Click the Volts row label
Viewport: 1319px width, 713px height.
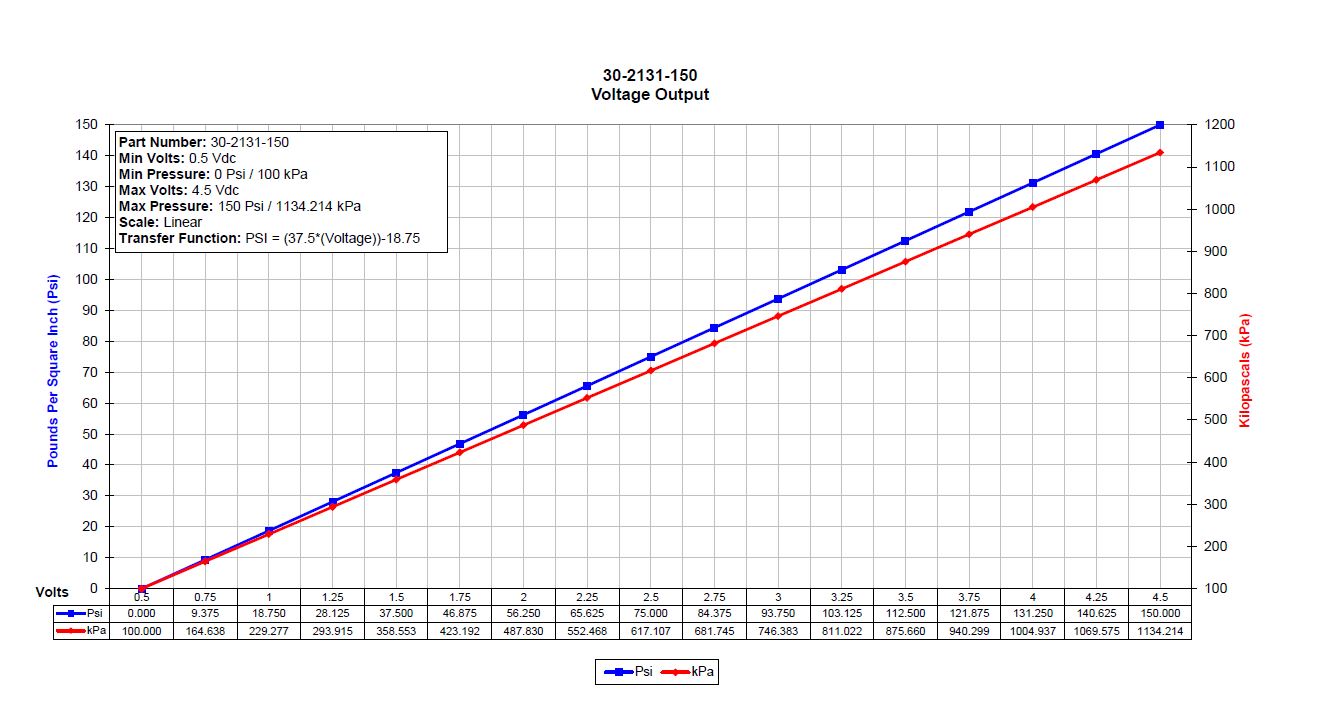pos(52,592)
